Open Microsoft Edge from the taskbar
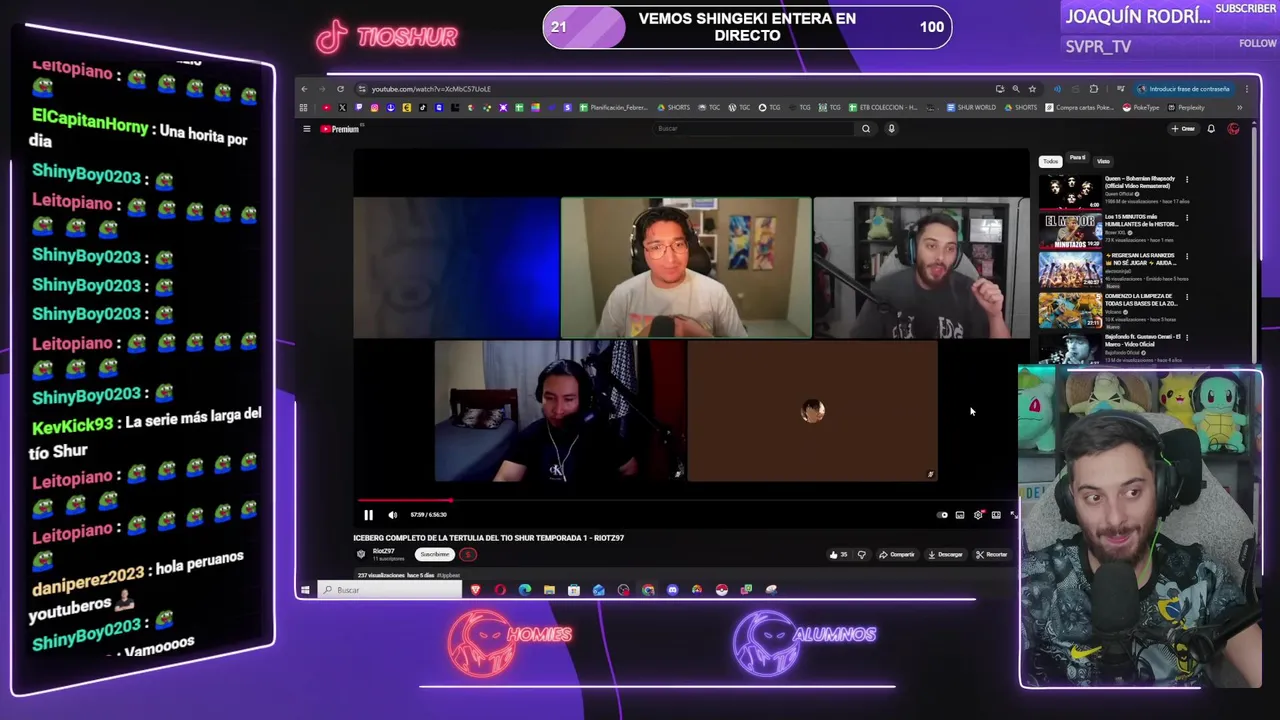Viewport: 1280px width, 720px height. click(x=525, y=590)
